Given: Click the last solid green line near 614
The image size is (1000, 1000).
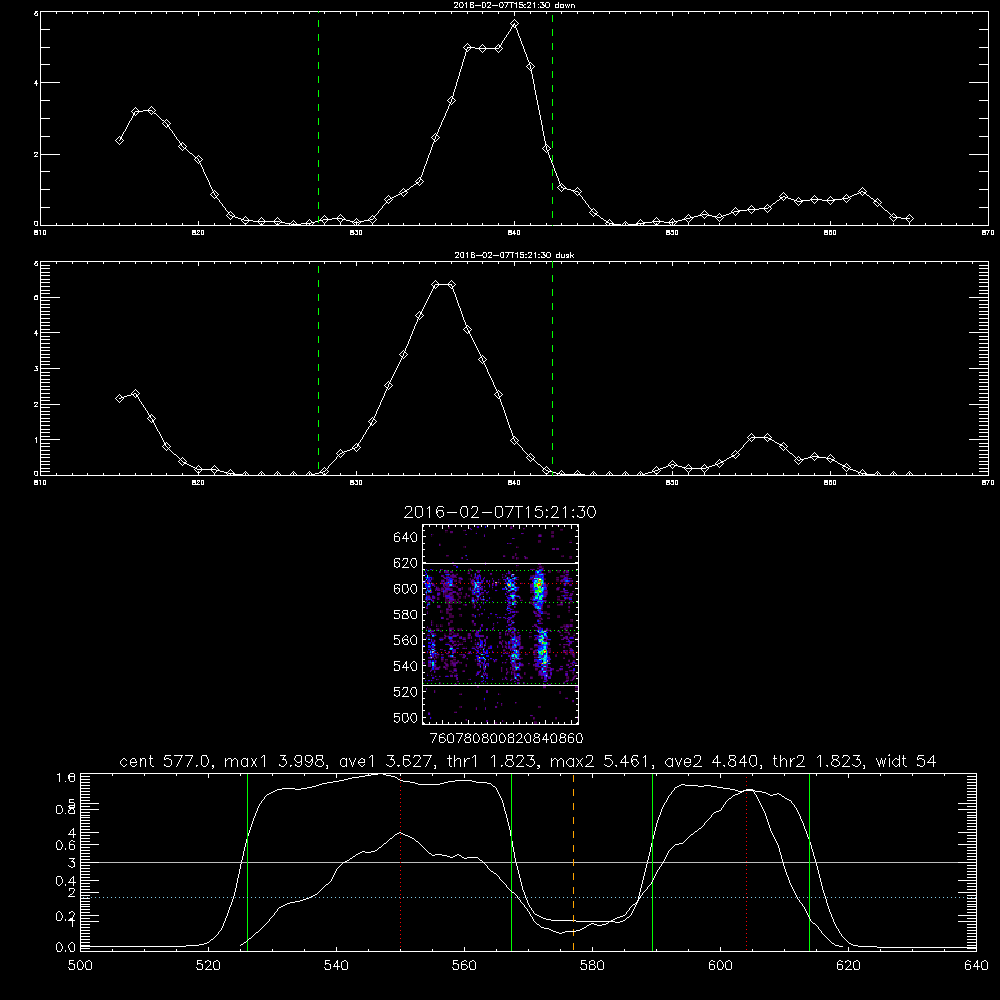Looking at the screenshot, I should [809, 861].
